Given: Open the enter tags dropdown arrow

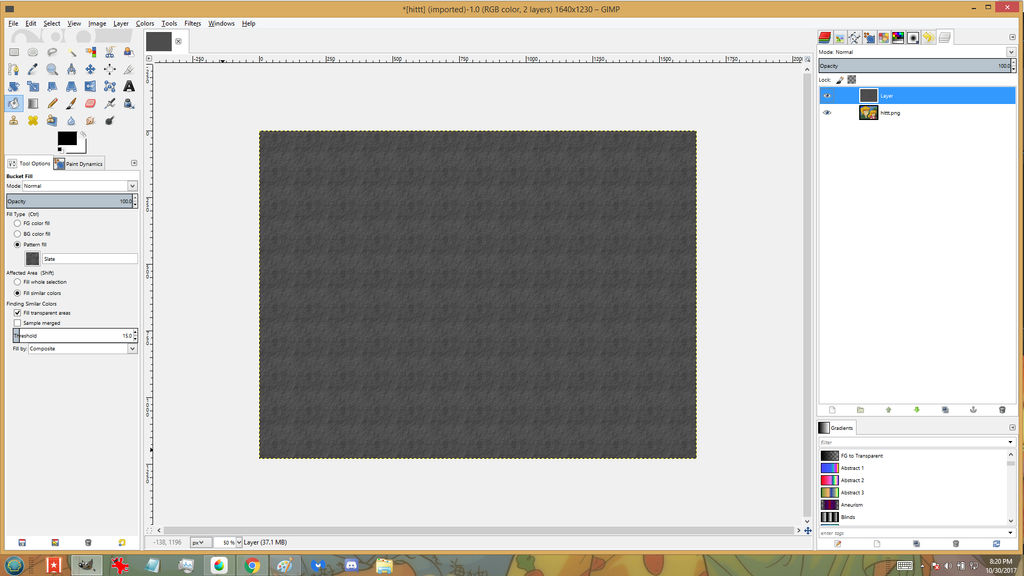Looking at the screenshot, I should click(x=1010, y=533).
